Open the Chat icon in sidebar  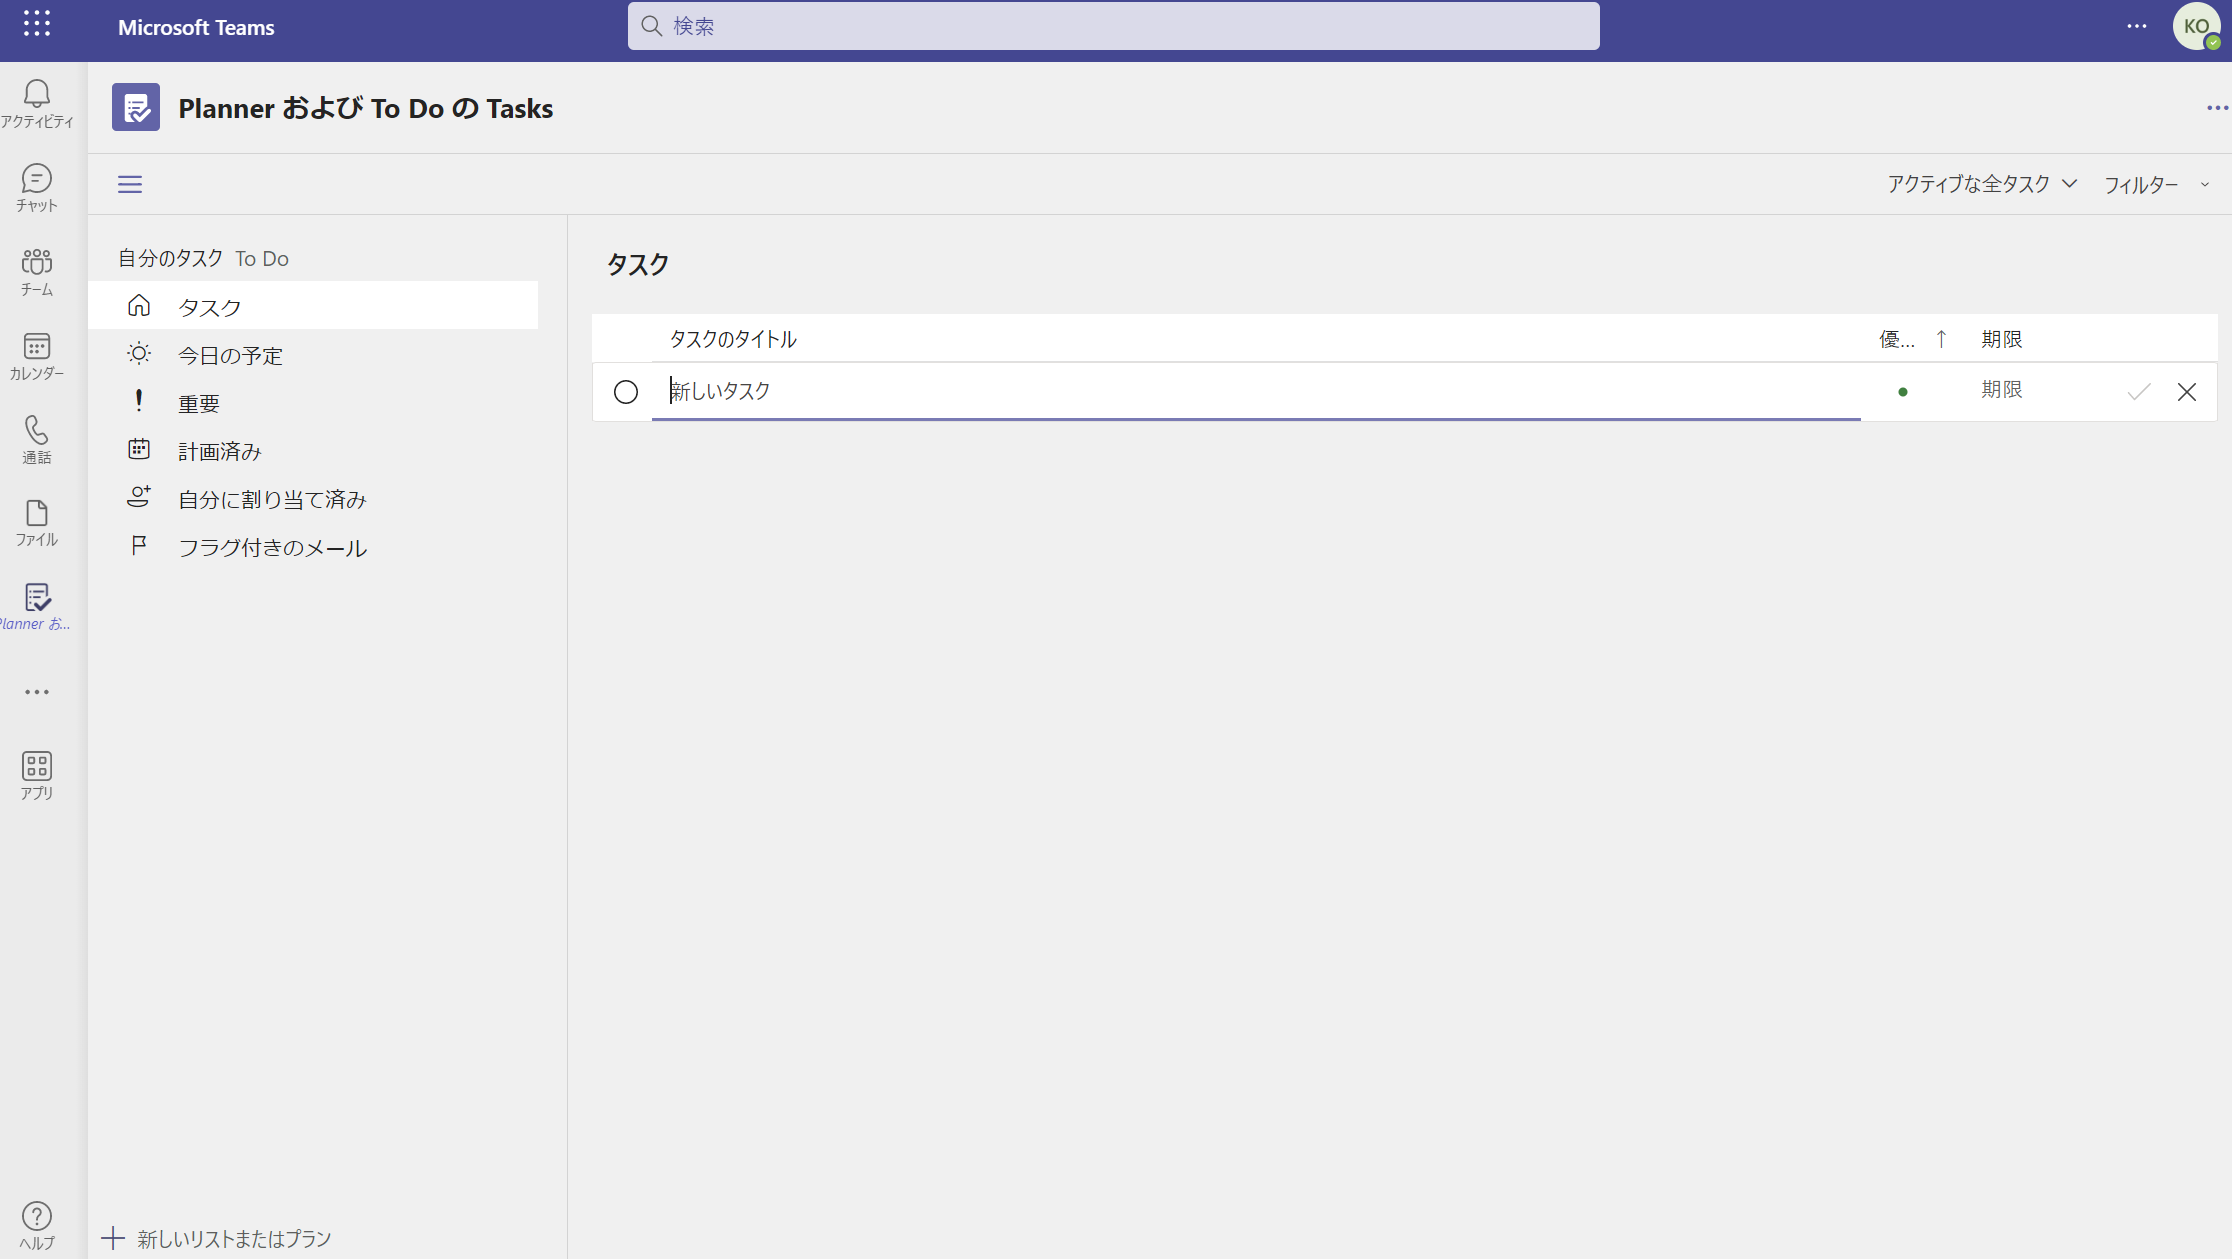37,188
